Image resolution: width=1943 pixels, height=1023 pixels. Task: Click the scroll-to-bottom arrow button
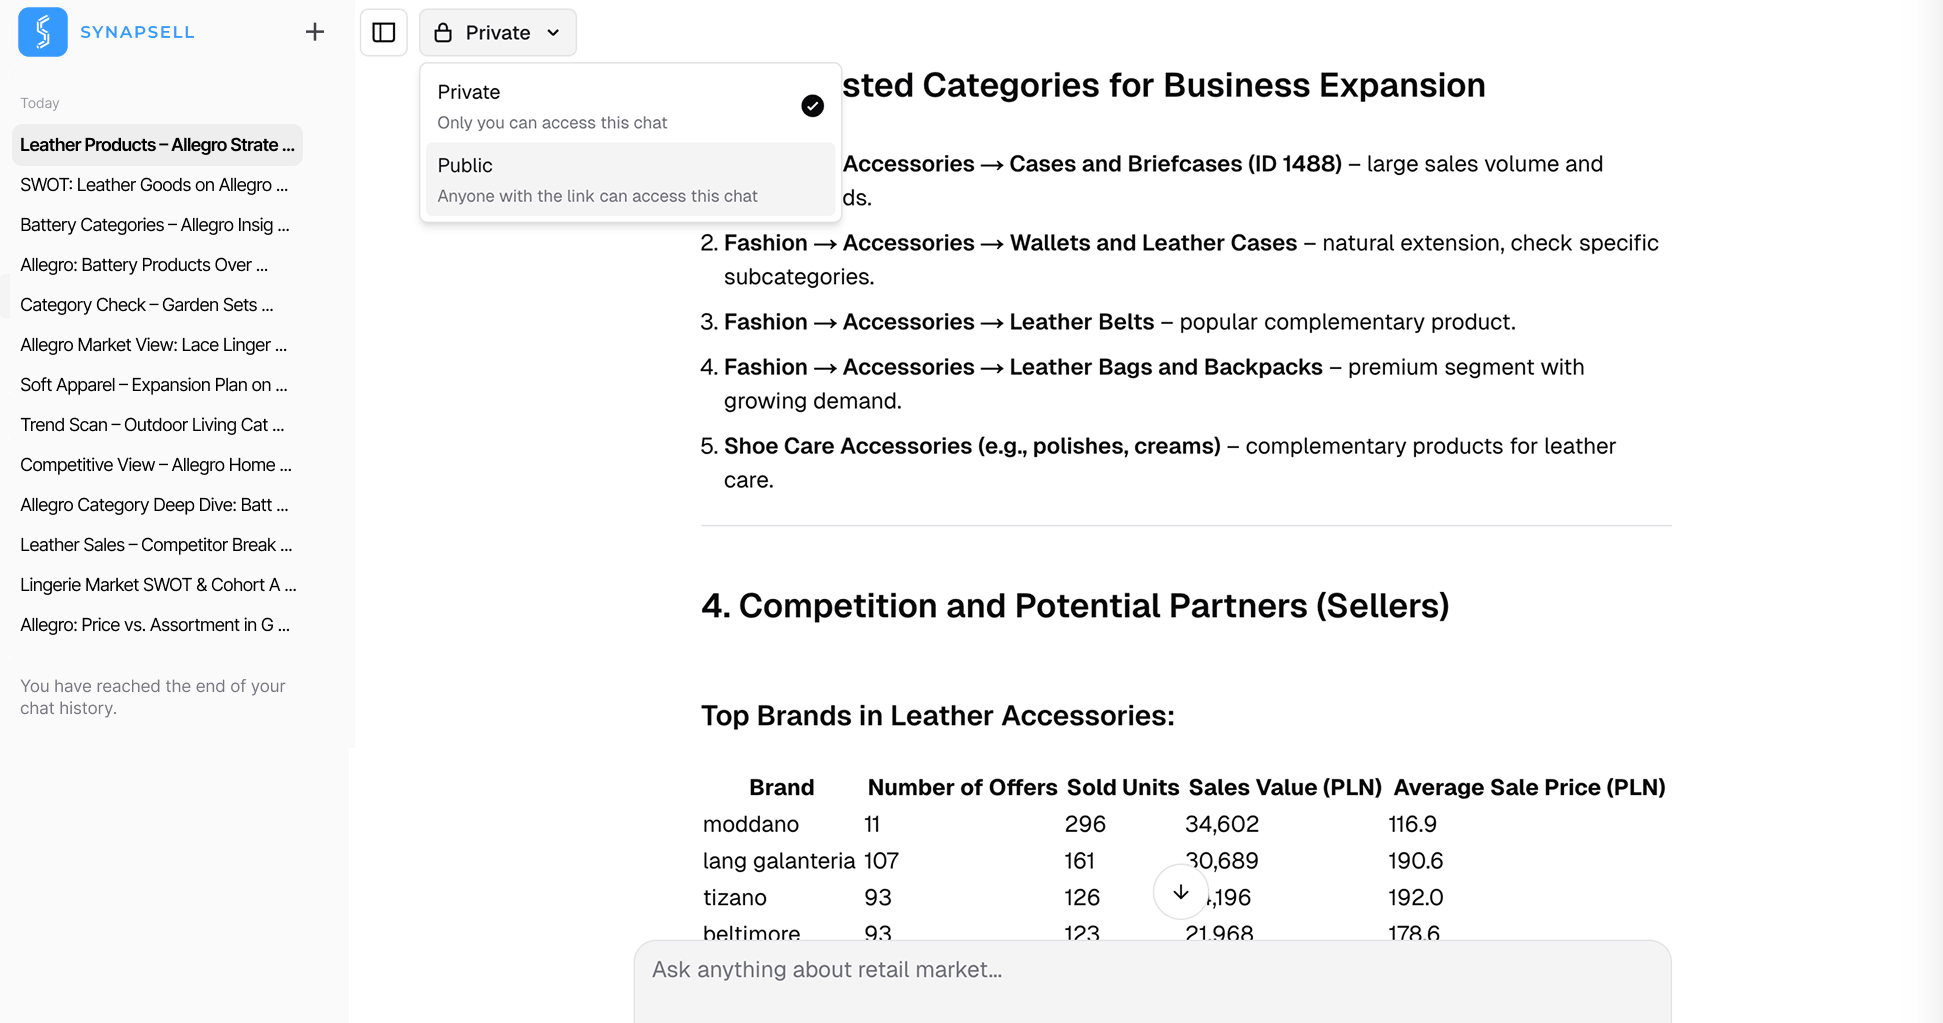[1180, 892]
